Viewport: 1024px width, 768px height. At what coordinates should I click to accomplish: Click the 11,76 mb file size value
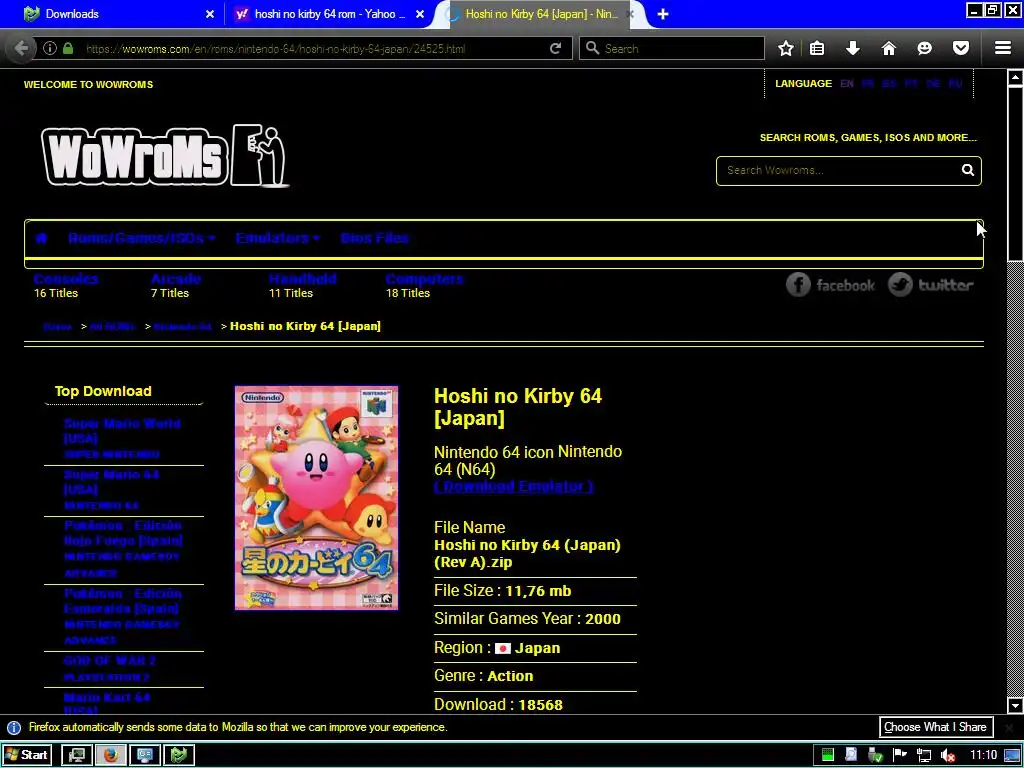pyautogui.click(x=538, y=592)
